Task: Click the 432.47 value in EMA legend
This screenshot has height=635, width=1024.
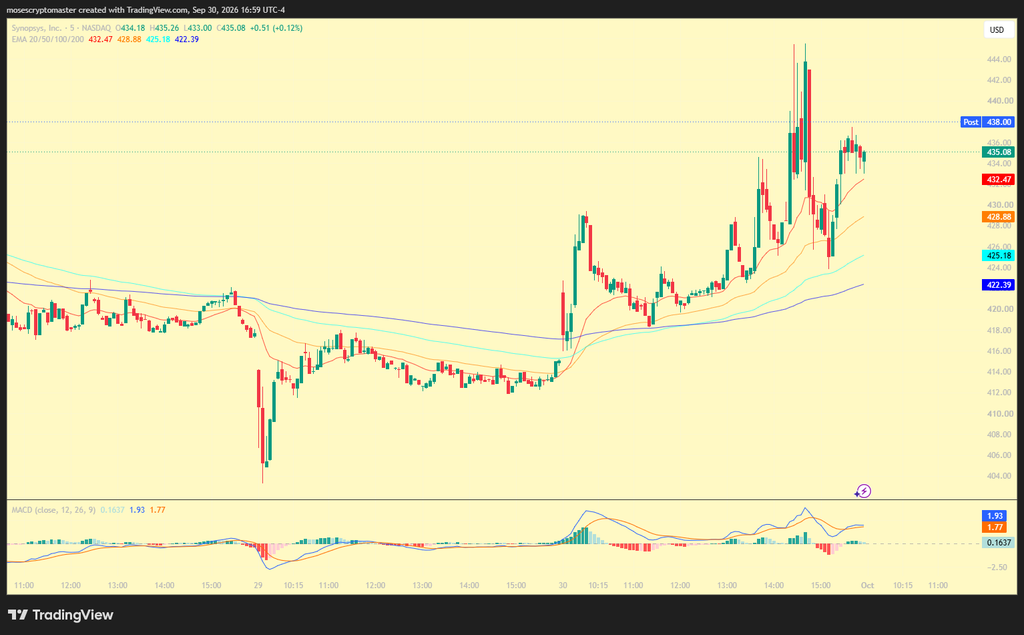Action: [101, 39]
